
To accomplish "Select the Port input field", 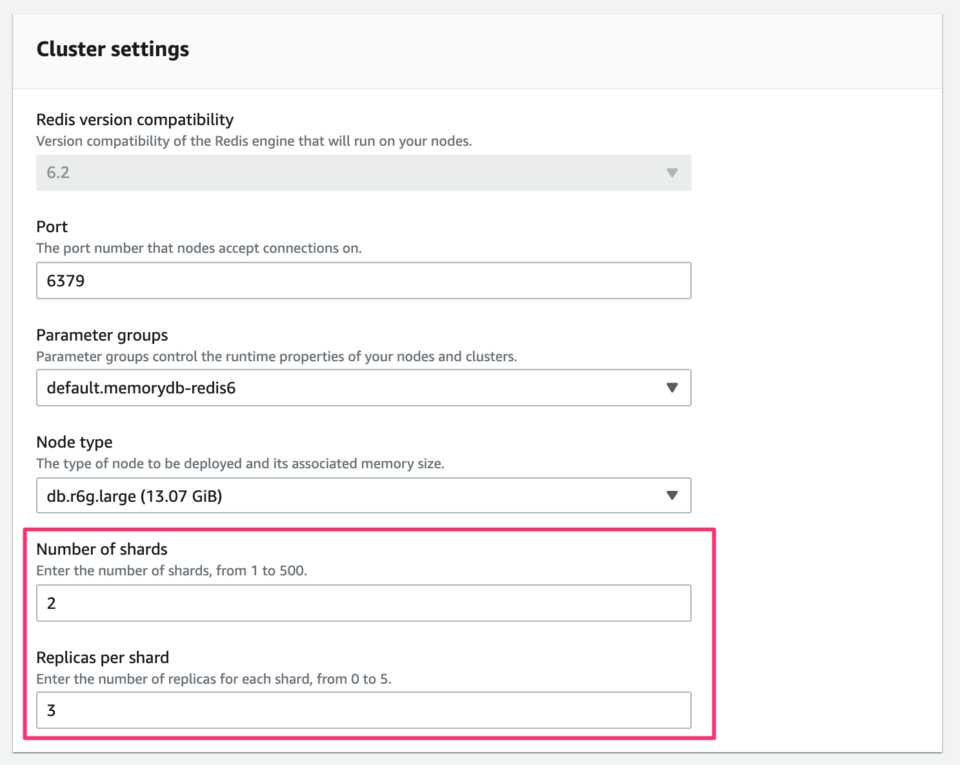I will [x=363, y=280].
